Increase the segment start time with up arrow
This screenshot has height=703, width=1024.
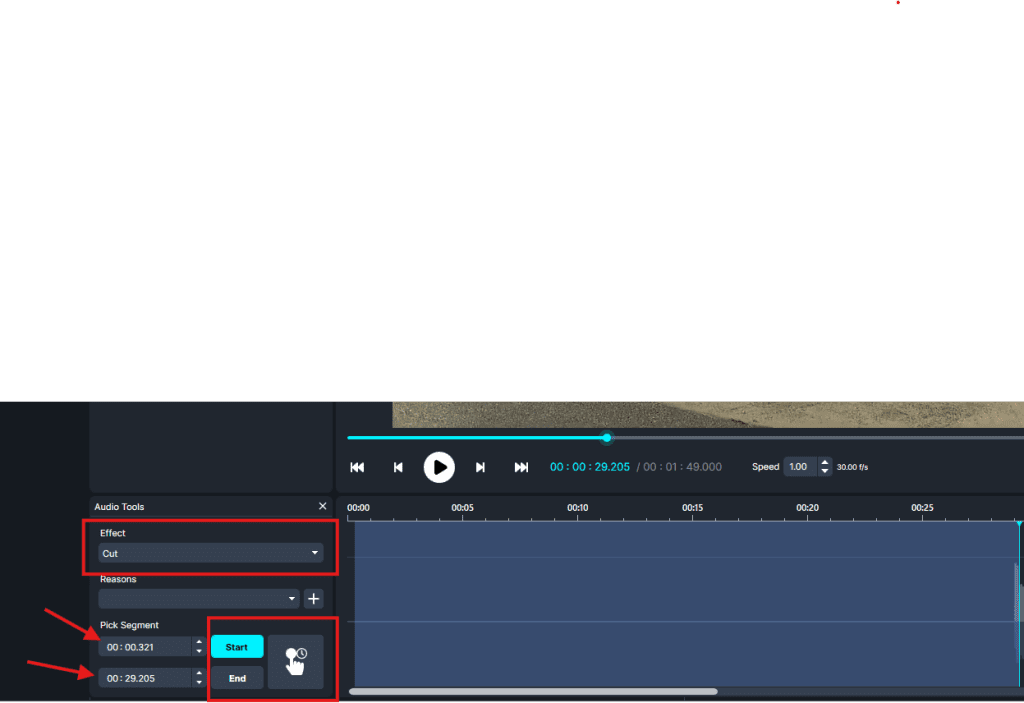click(x=199, y=642)
